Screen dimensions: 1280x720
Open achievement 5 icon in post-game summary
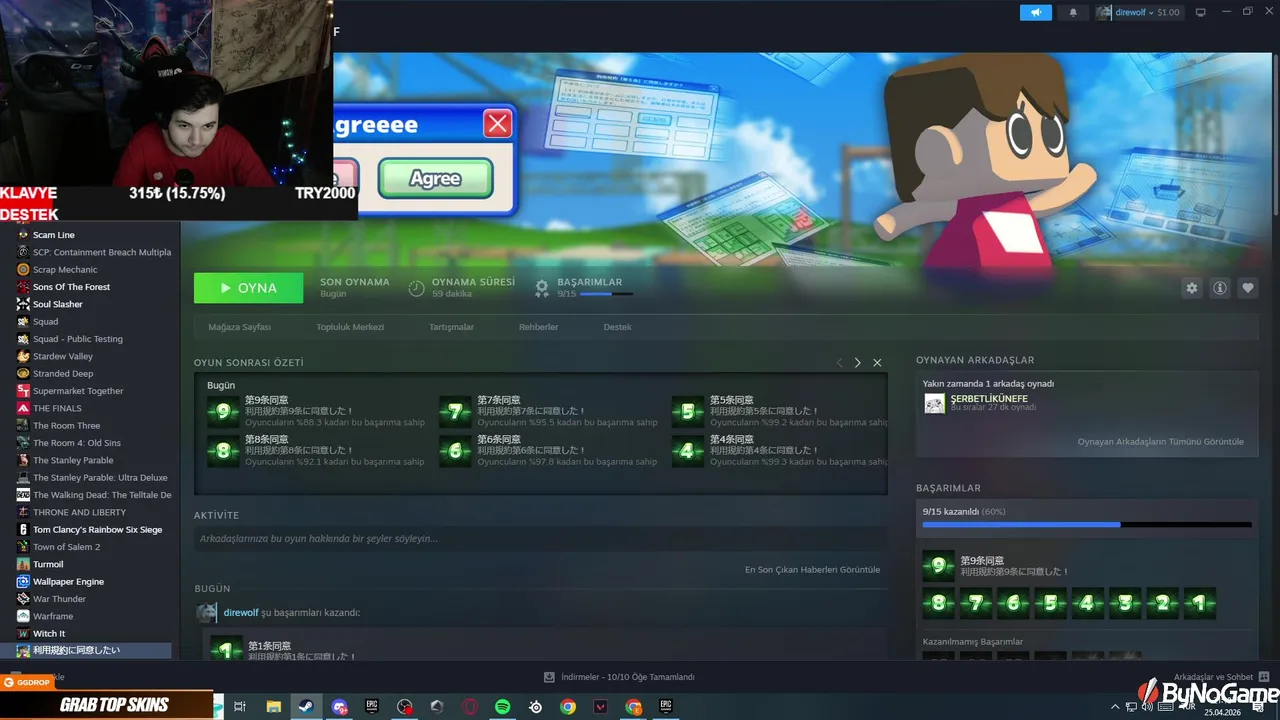(x=687, y=411)
